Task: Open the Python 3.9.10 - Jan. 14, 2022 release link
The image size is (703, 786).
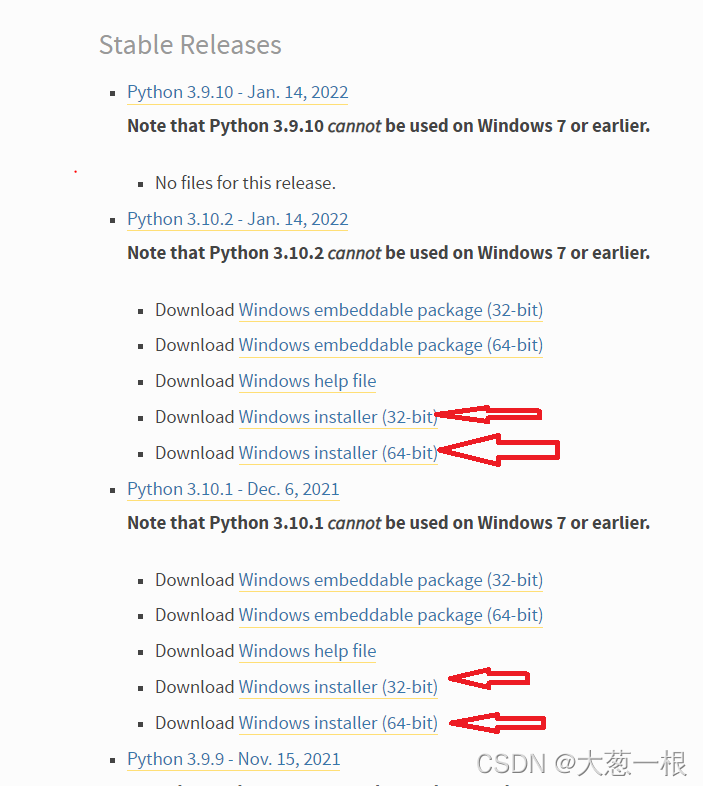Action: pos(237,93)
